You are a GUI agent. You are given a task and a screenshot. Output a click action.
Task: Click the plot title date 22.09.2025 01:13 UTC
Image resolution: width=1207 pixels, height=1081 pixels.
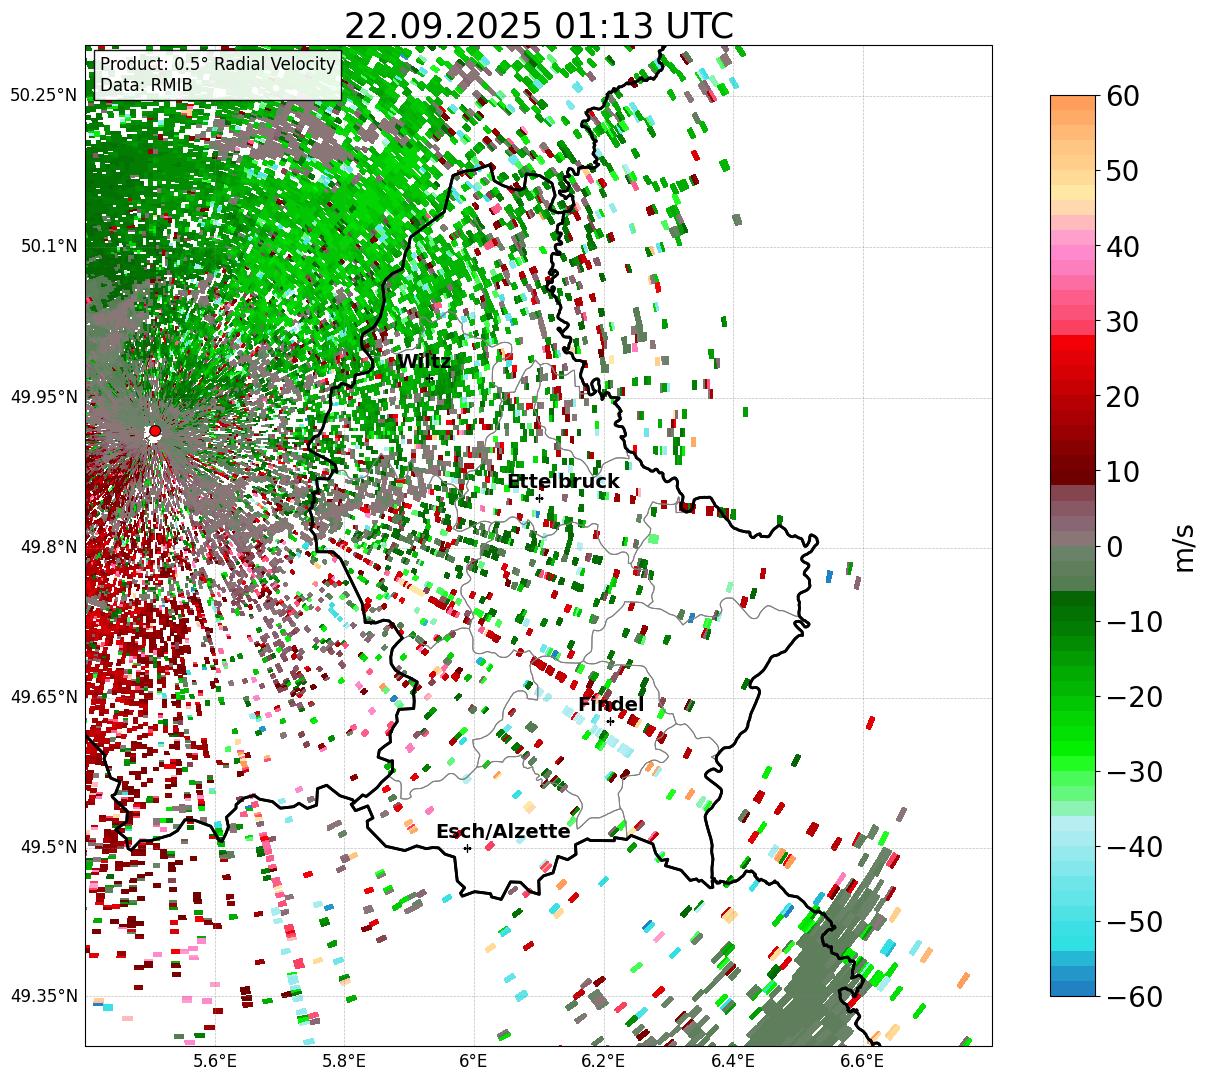tap(538, 26)
